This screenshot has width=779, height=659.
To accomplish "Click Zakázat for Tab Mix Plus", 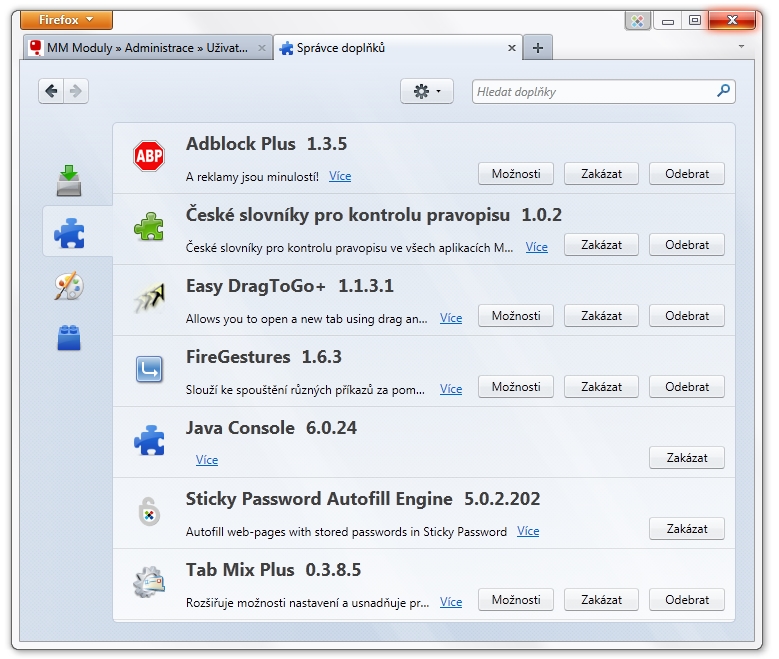I will [x=601, y=600].
